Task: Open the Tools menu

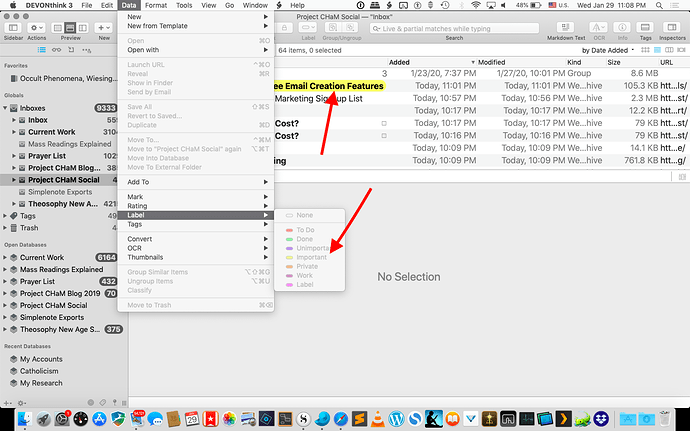Action: point(184,5)
